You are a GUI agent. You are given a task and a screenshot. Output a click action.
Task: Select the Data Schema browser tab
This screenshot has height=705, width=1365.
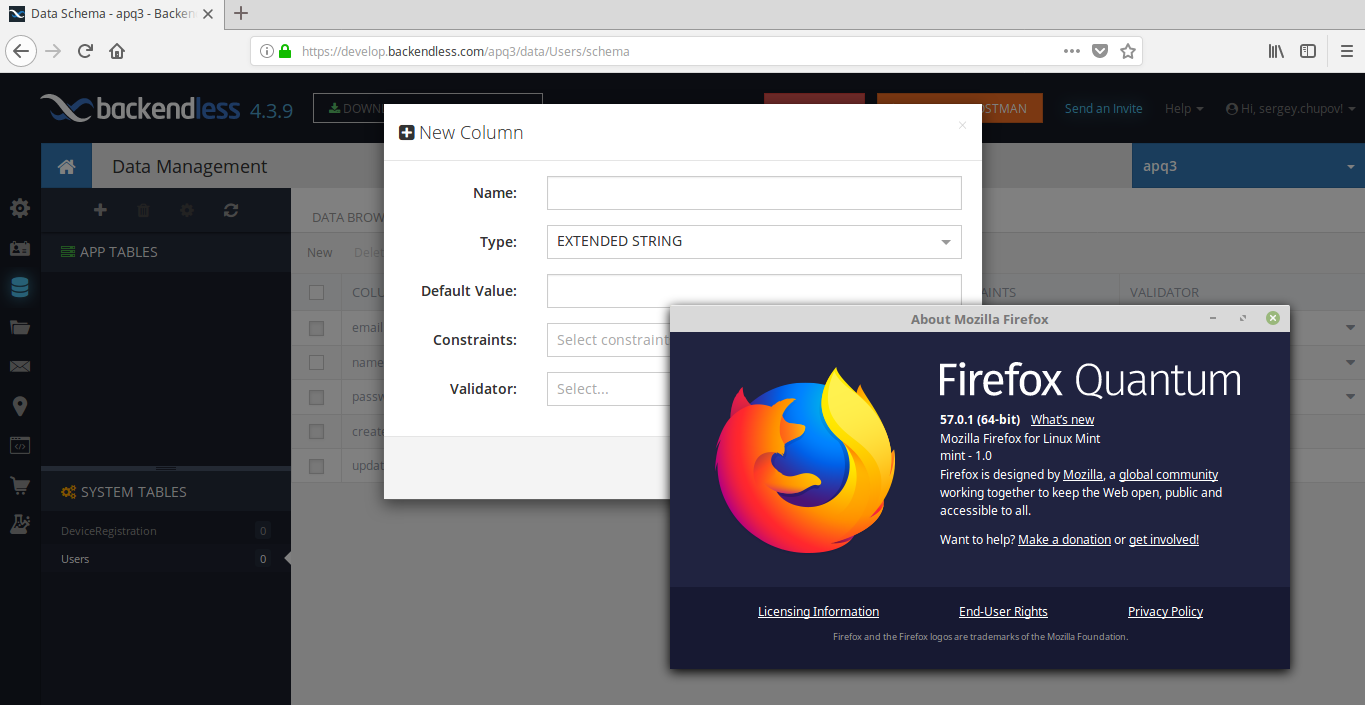[113, 14]
